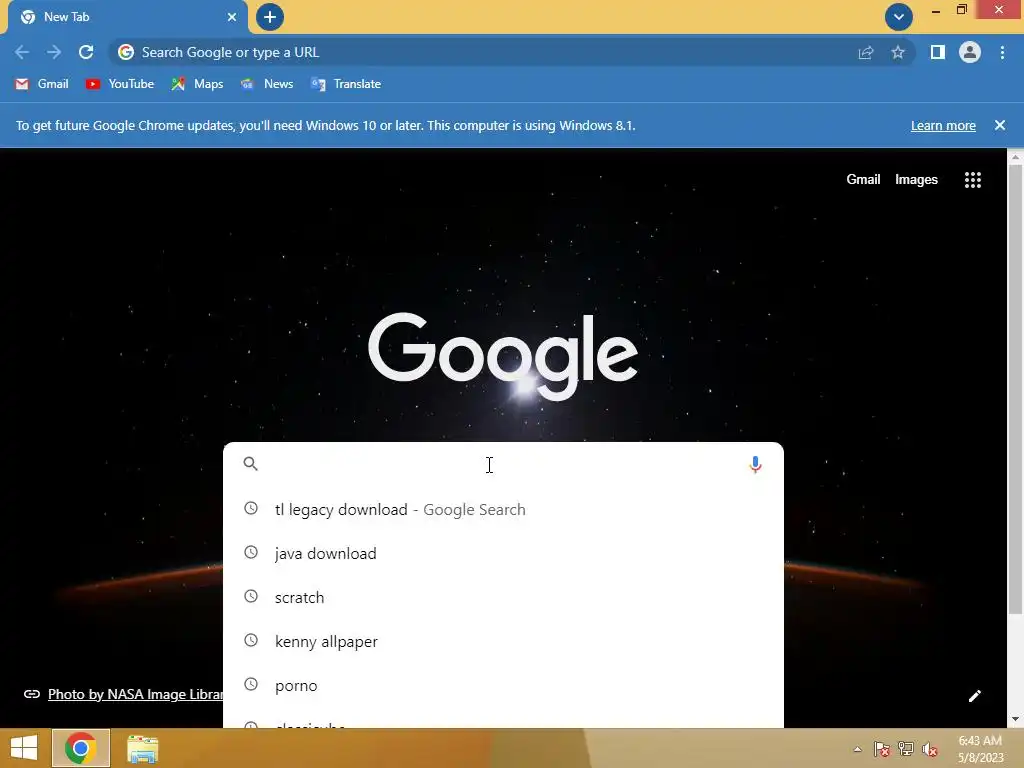This screenshot has width=1024, height=768.
Task: Select 'kenny allpaper' suggestion
Action: point(503,641)
